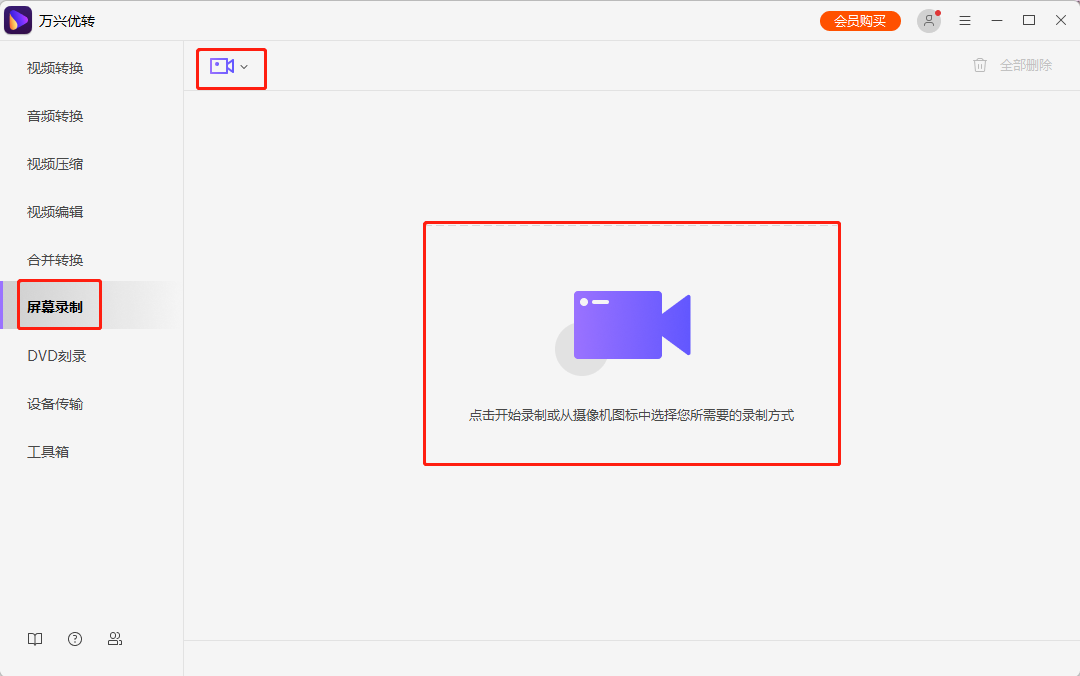This screenshot has width=1080, height=676.
Task: Switch to 音频转换 tab
Action: point(55,116)
